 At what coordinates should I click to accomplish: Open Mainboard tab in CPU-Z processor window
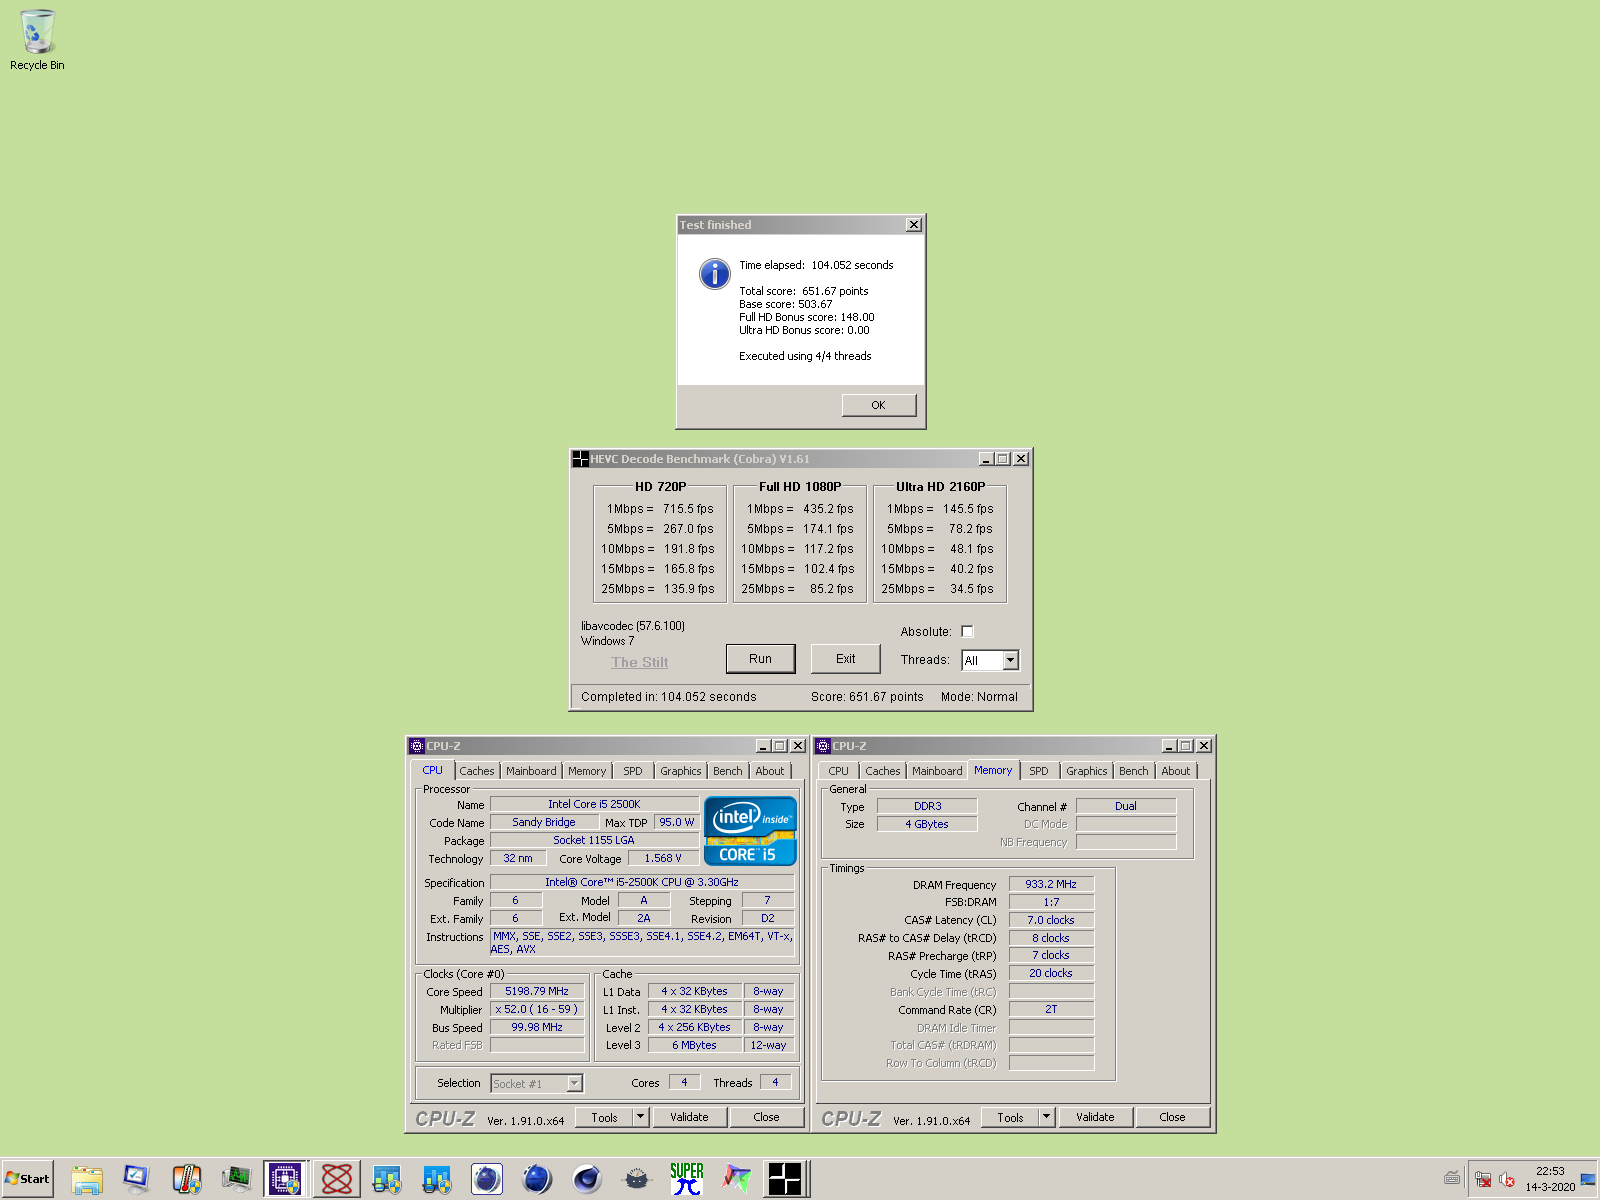(x=531, y=771)
